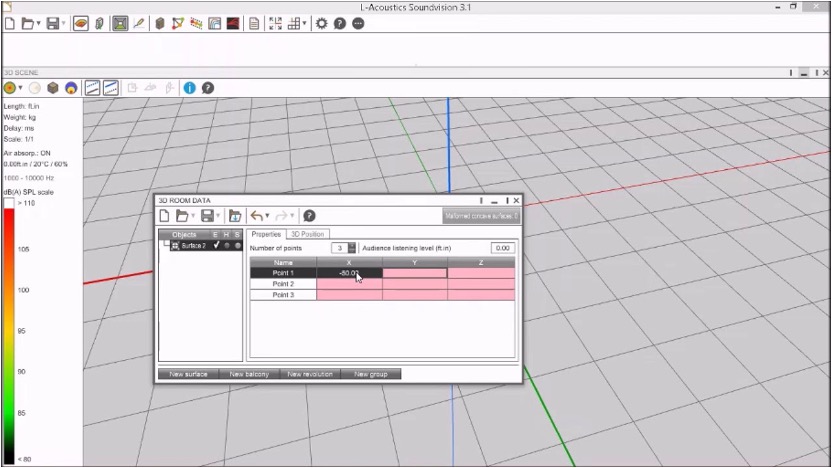This screenshot has height=468, width=832.
Task: Click the green loudspeaker source icon in main toolbar
Action: point(99,23)
